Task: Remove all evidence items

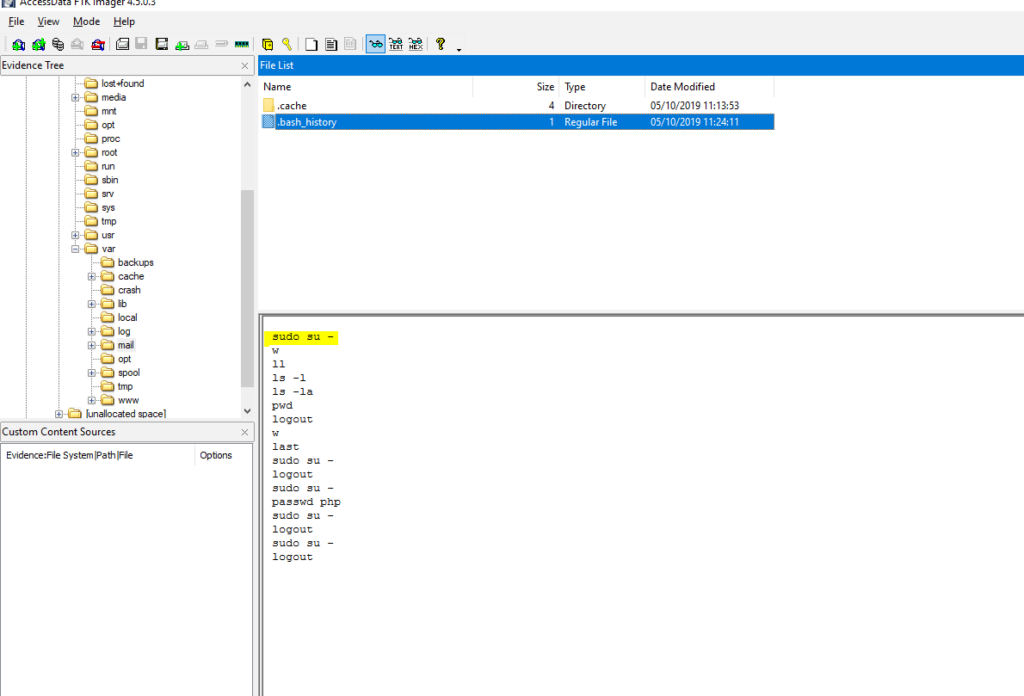Action: 96,44
